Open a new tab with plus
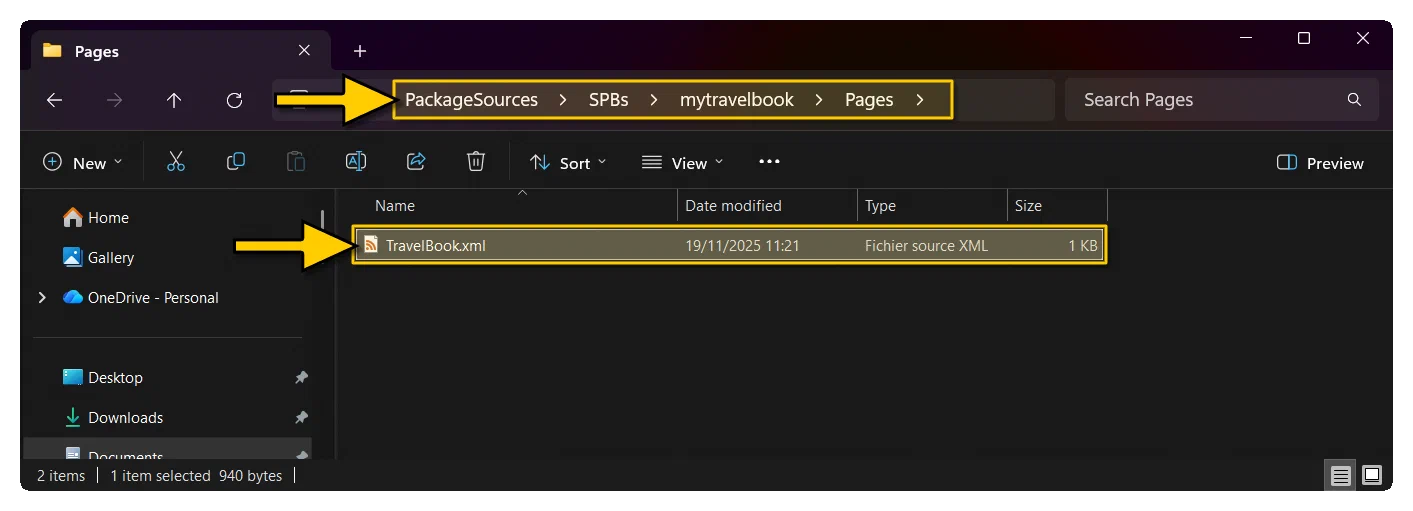 (x=360, y=51)
